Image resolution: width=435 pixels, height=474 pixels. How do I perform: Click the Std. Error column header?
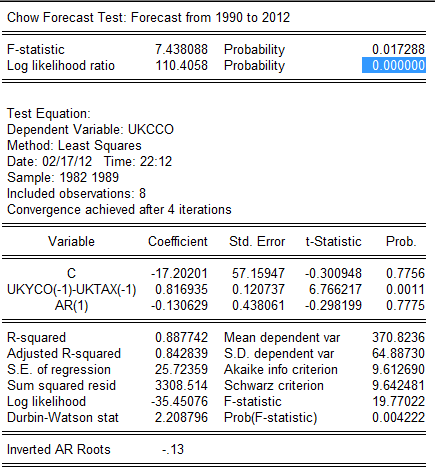[x=257, y=241]
